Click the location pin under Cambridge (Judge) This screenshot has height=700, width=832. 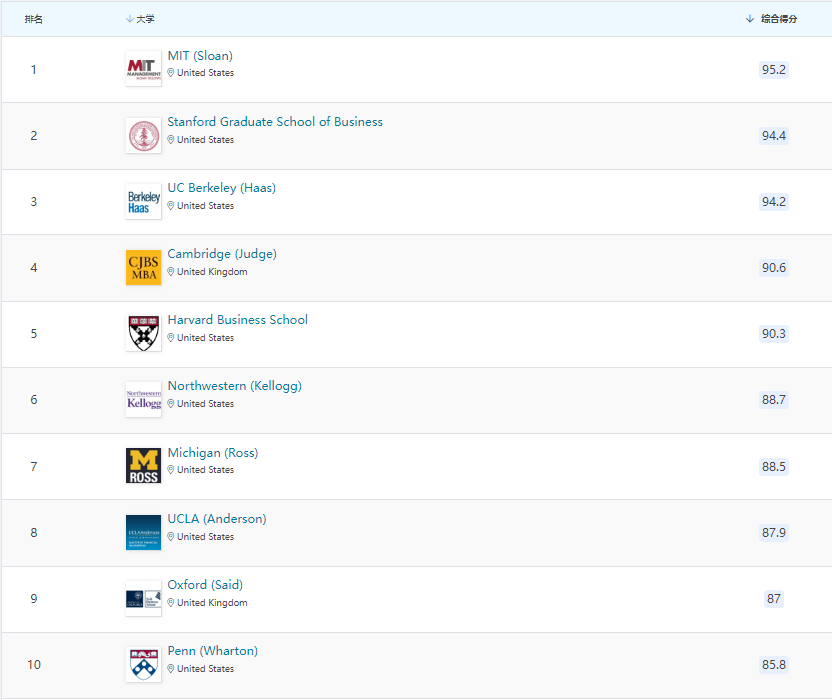click(x=171, y=272)
